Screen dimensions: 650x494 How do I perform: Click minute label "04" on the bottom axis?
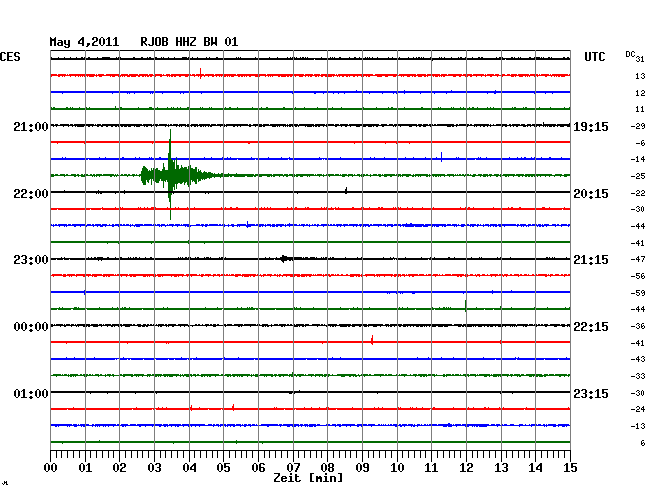point(189,468)
